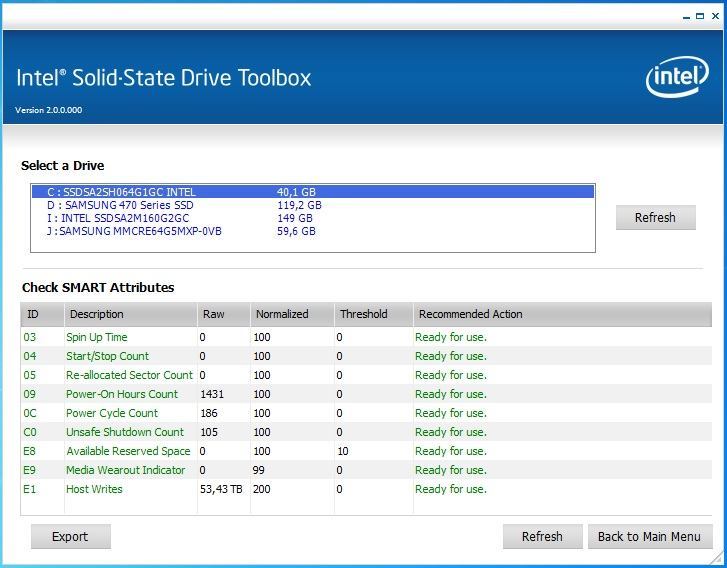Click "Ready for use." in Media Wearout row
The width and height of the screenshot is (727, 568).
pyautogui.click(x=451, y=470)
